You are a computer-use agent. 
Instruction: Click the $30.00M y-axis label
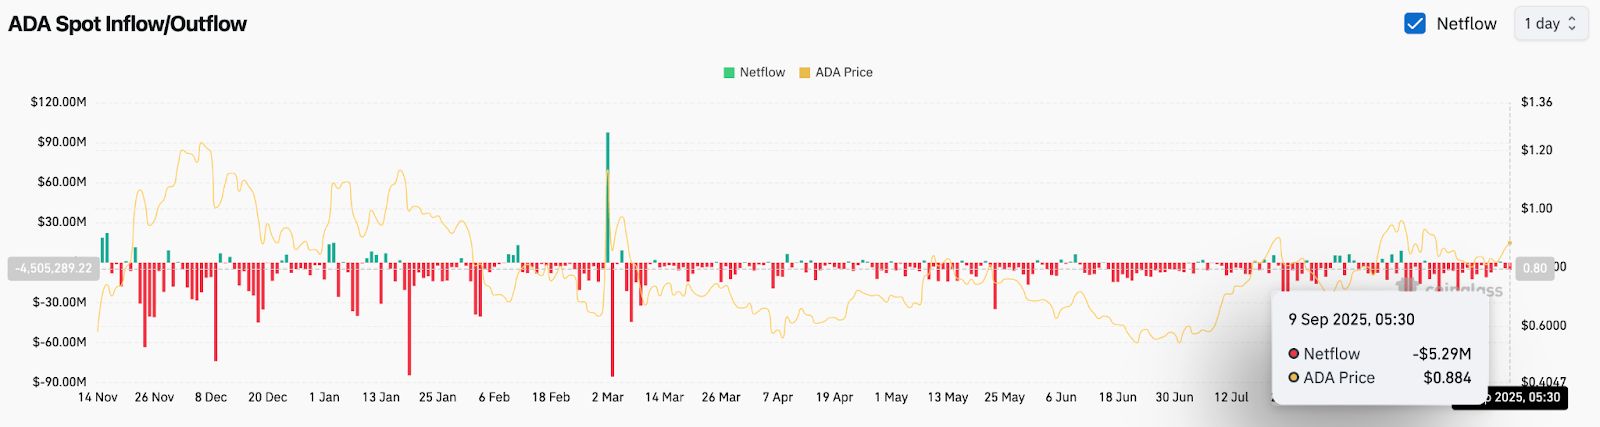[x=62, y=222]
